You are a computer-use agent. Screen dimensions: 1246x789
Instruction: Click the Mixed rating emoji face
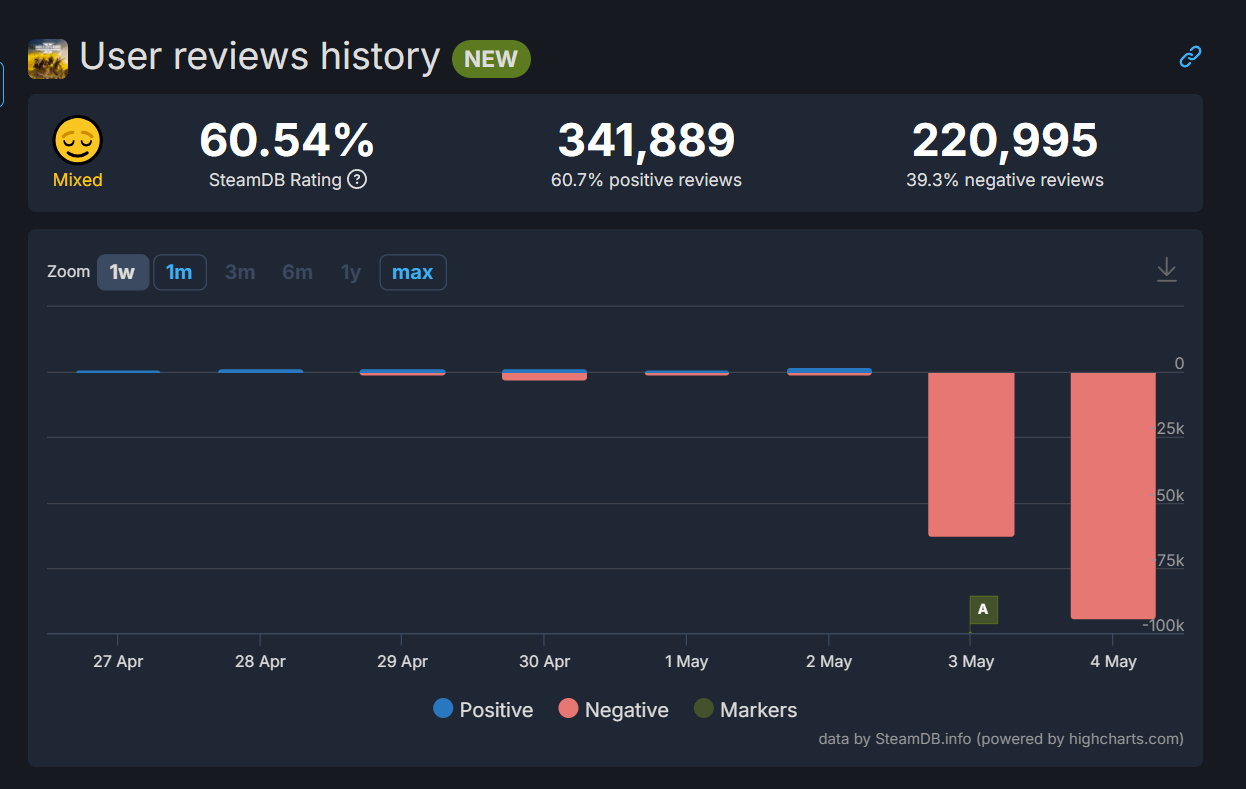click(78, 141)
